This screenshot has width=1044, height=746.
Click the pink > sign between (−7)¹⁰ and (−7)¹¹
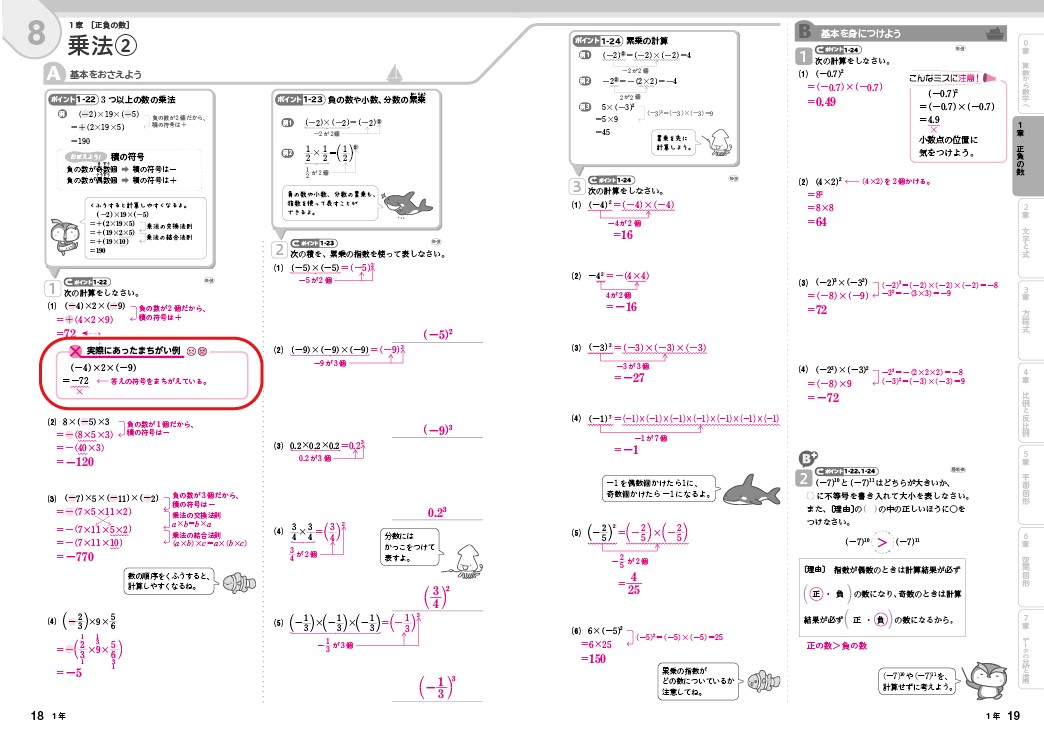pos(882,542)
